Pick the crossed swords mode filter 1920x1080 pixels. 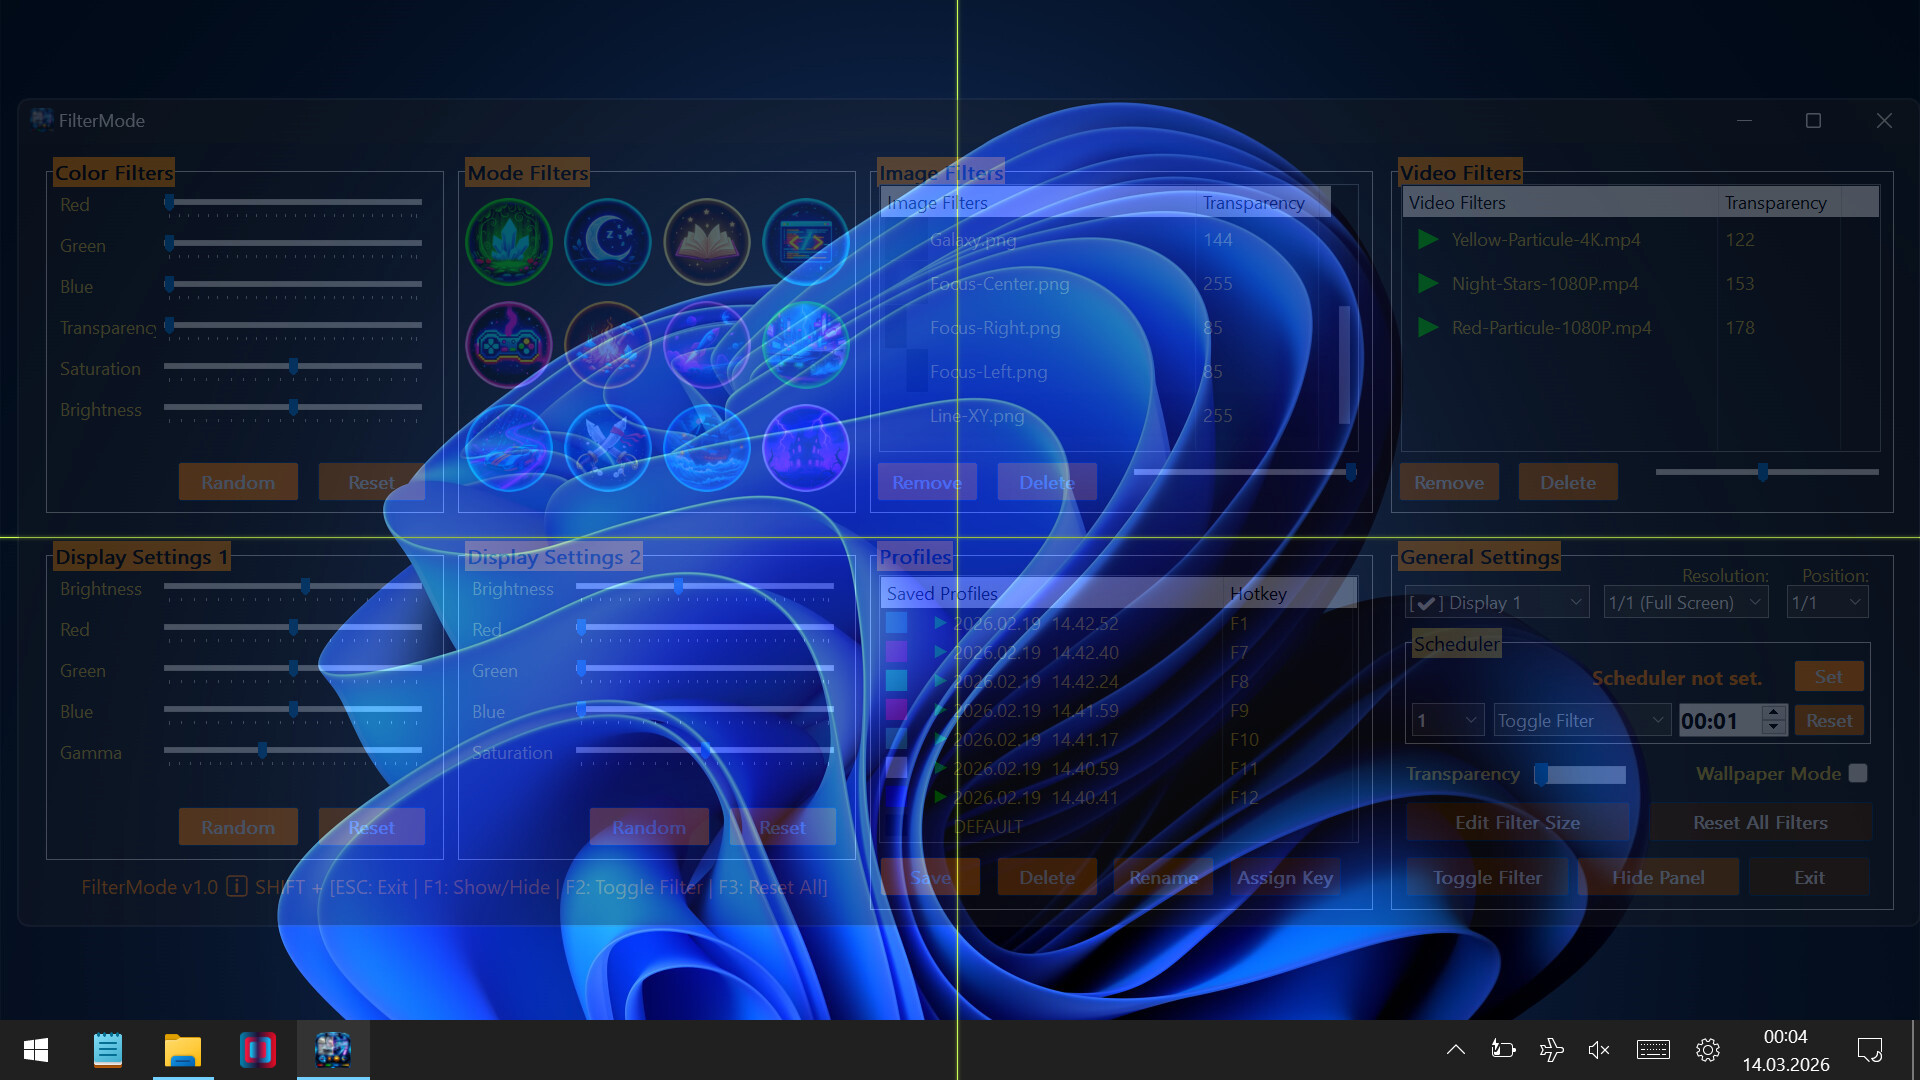[x=607, y=448]
